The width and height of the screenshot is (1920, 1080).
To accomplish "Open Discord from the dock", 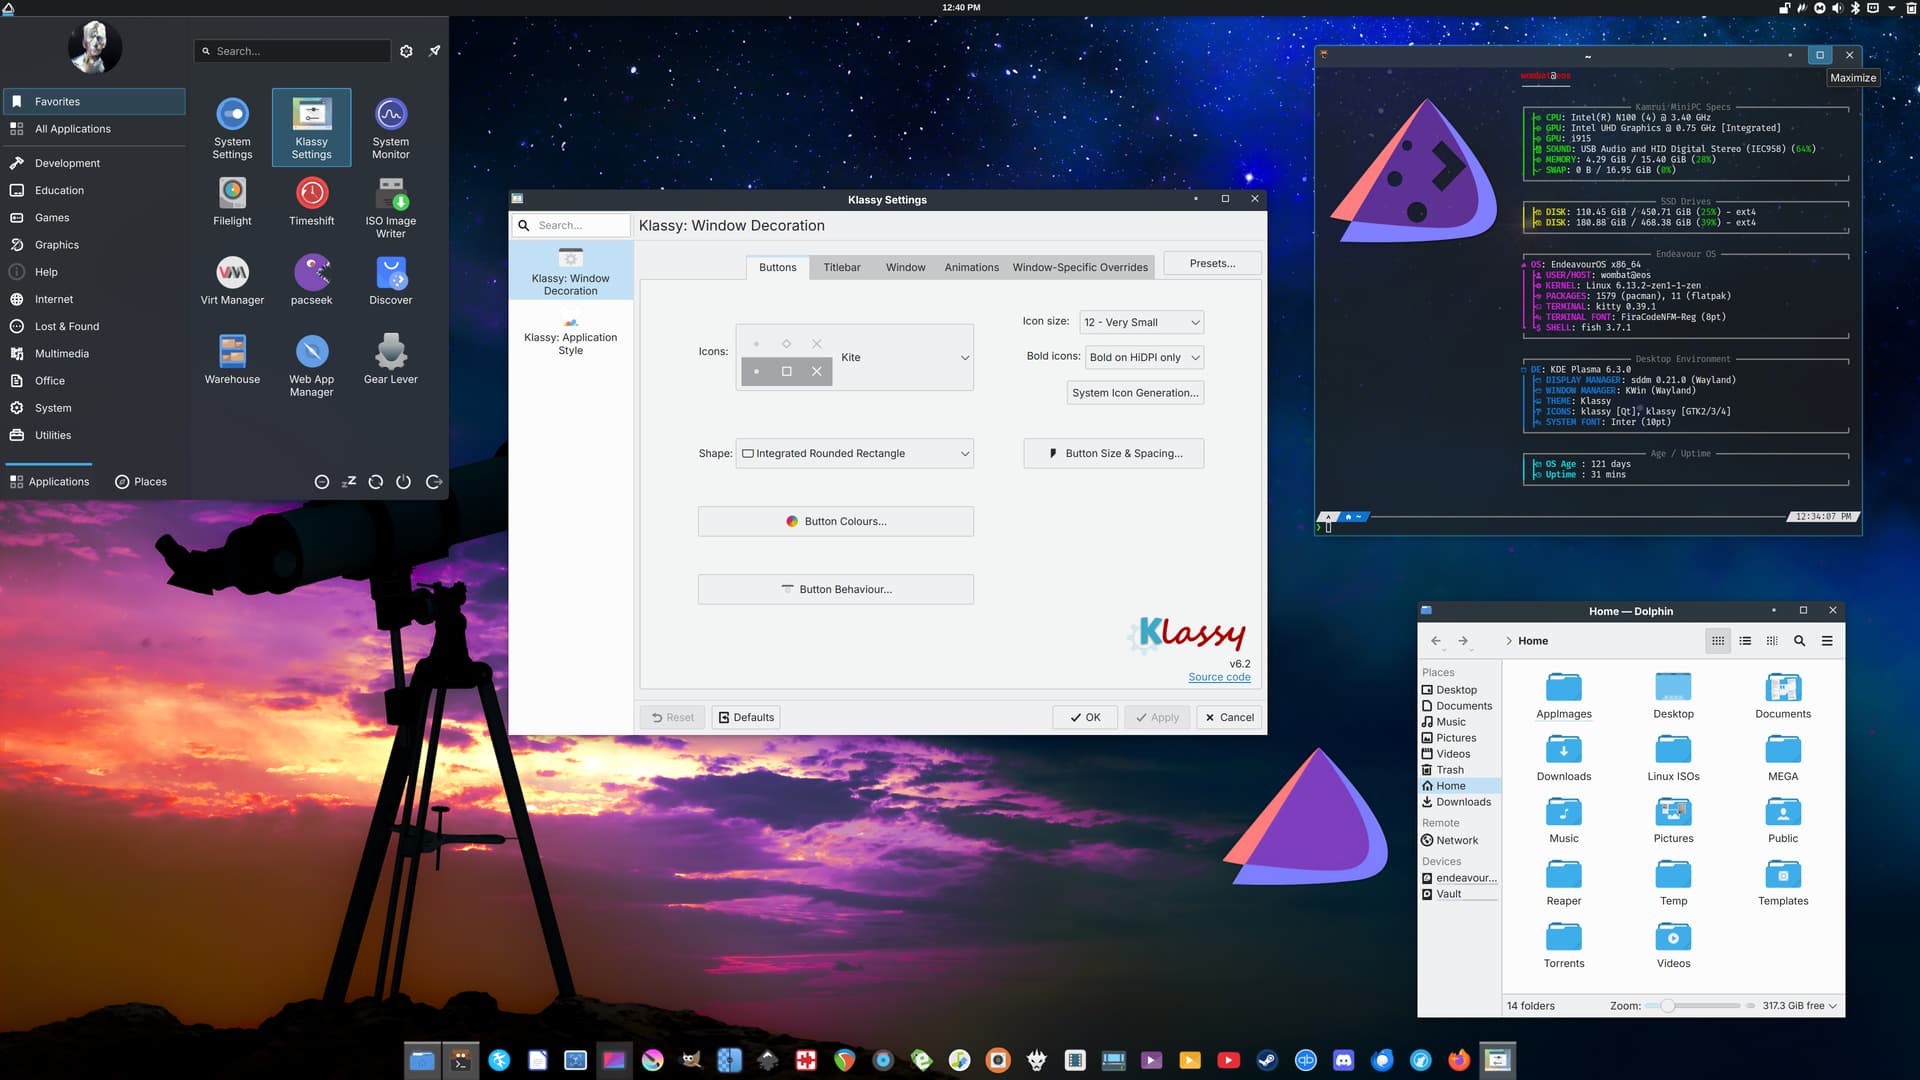I will (1344, 1060).
